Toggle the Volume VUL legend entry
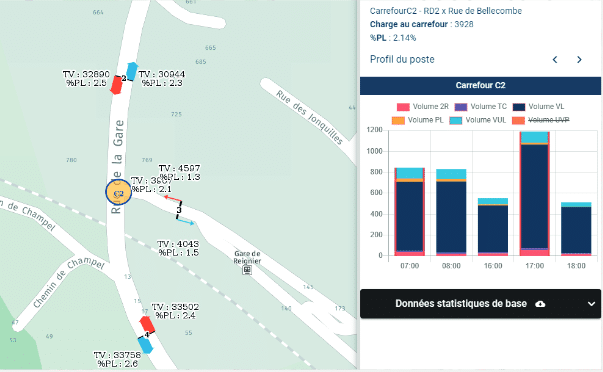This screenshot has height=372, width=603. [478, 120]
